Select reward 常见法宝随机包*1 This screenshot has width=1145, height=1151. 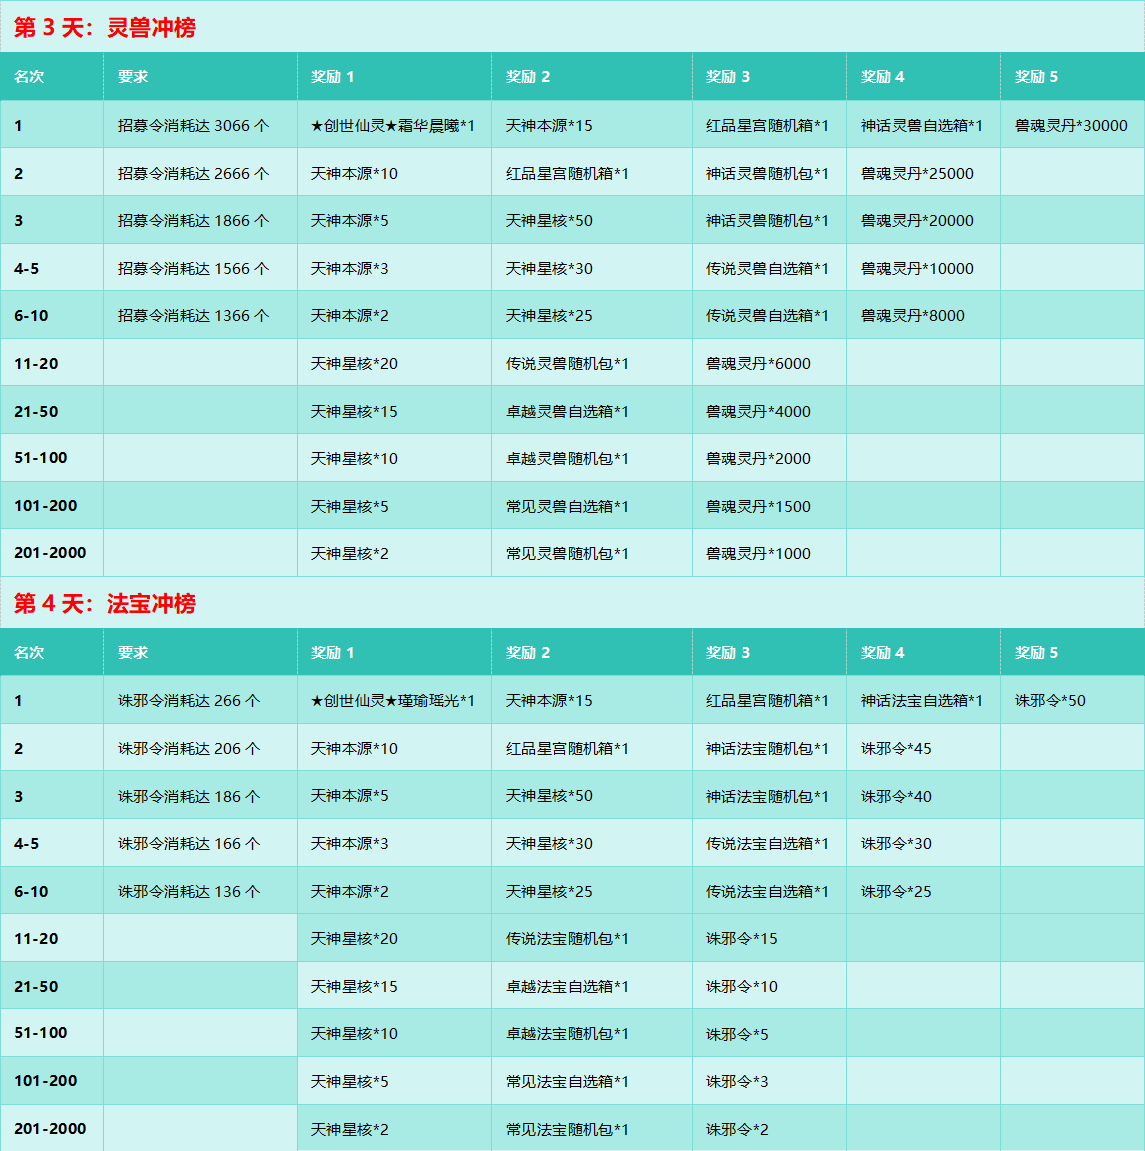pyautogui.click(x=567, y=1129)
